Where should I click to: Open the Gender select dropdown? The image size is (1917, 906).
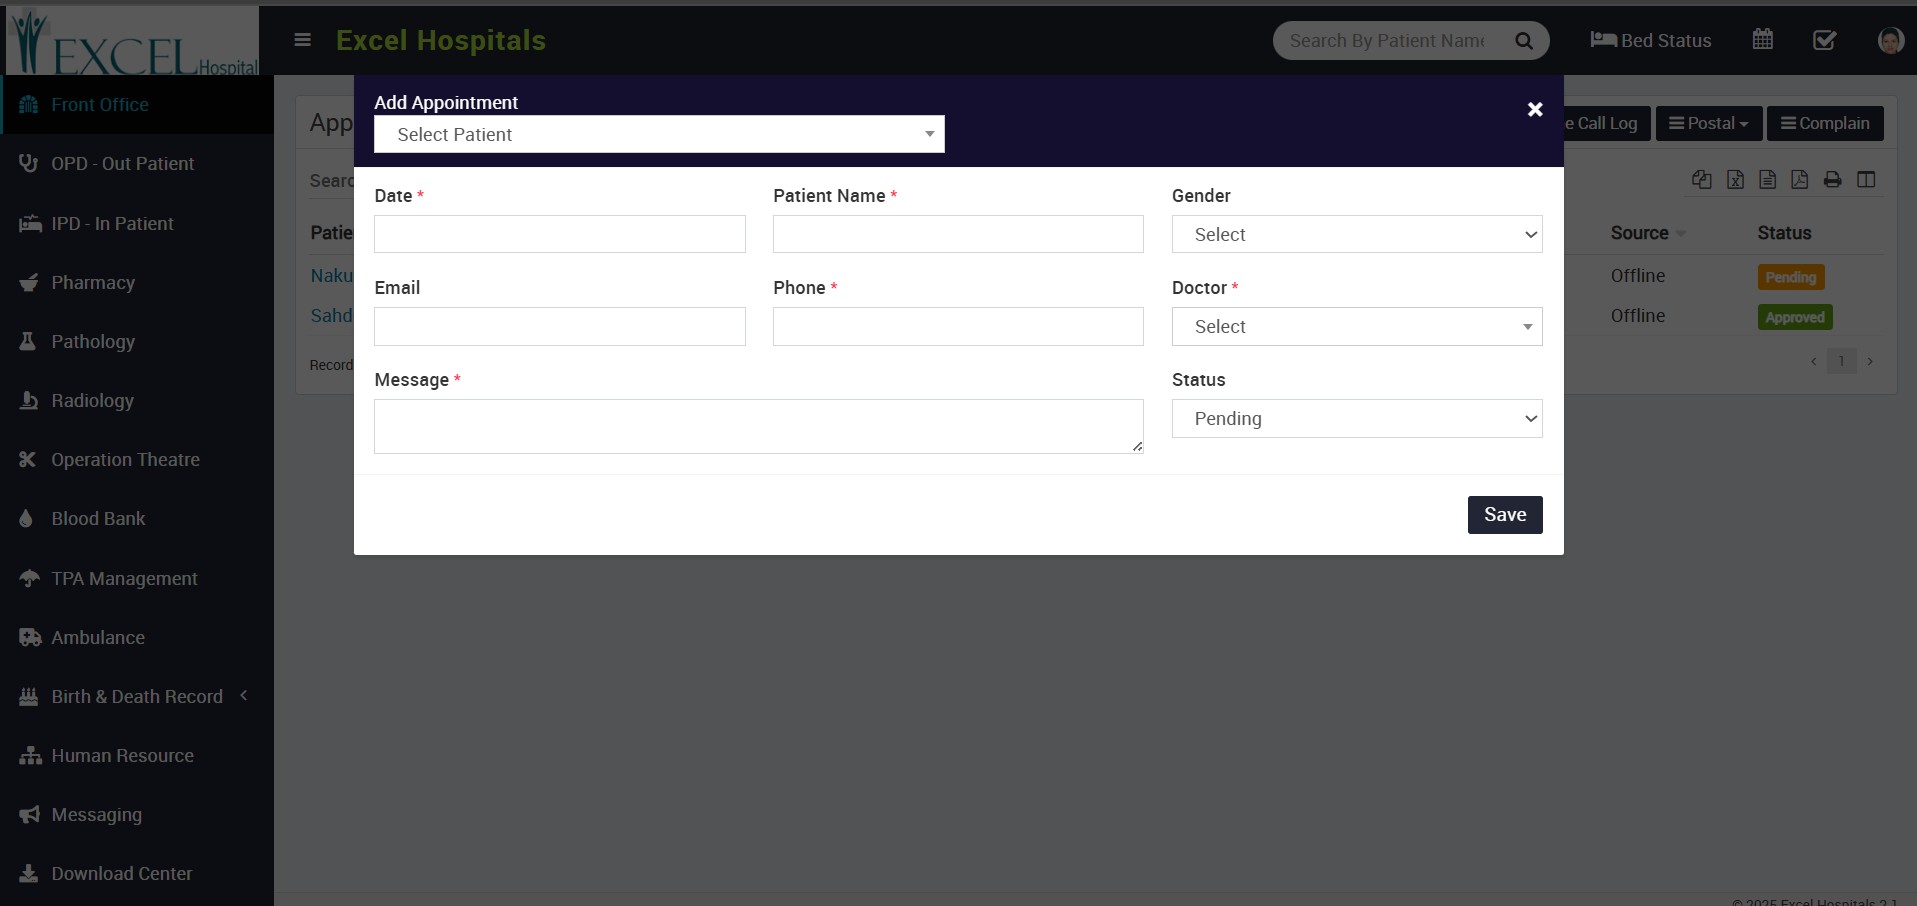1357,235
